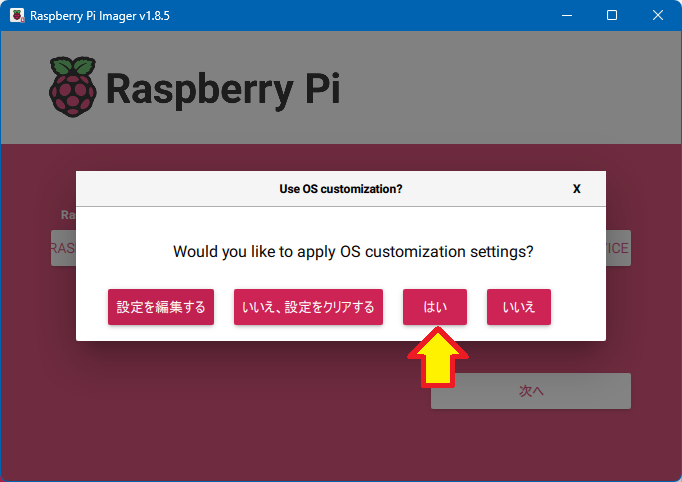
Task: Click 'Would you like to apply OS customization settings?' text
Action: pos(353,251)
